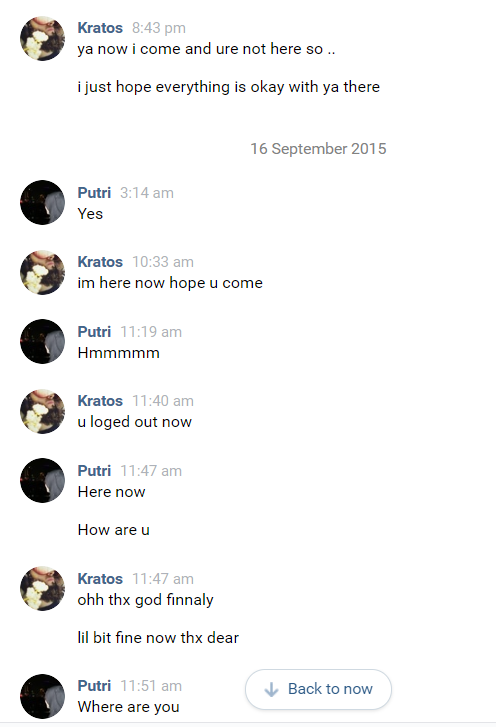
Task: Click Kratos avatar at 10:33 am message
Action: pyautogui.click(x=43, y=273)
